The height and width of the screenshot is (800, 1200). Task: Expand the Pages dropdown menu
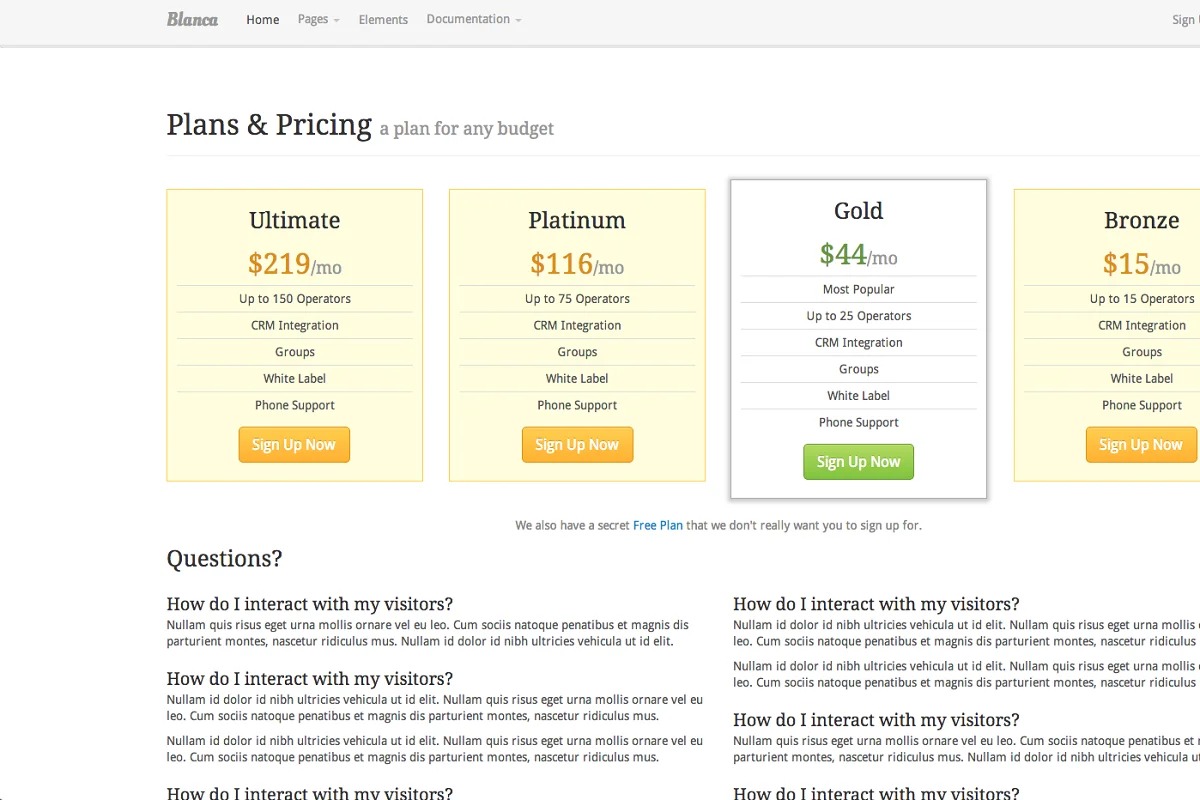coord(318,20)
